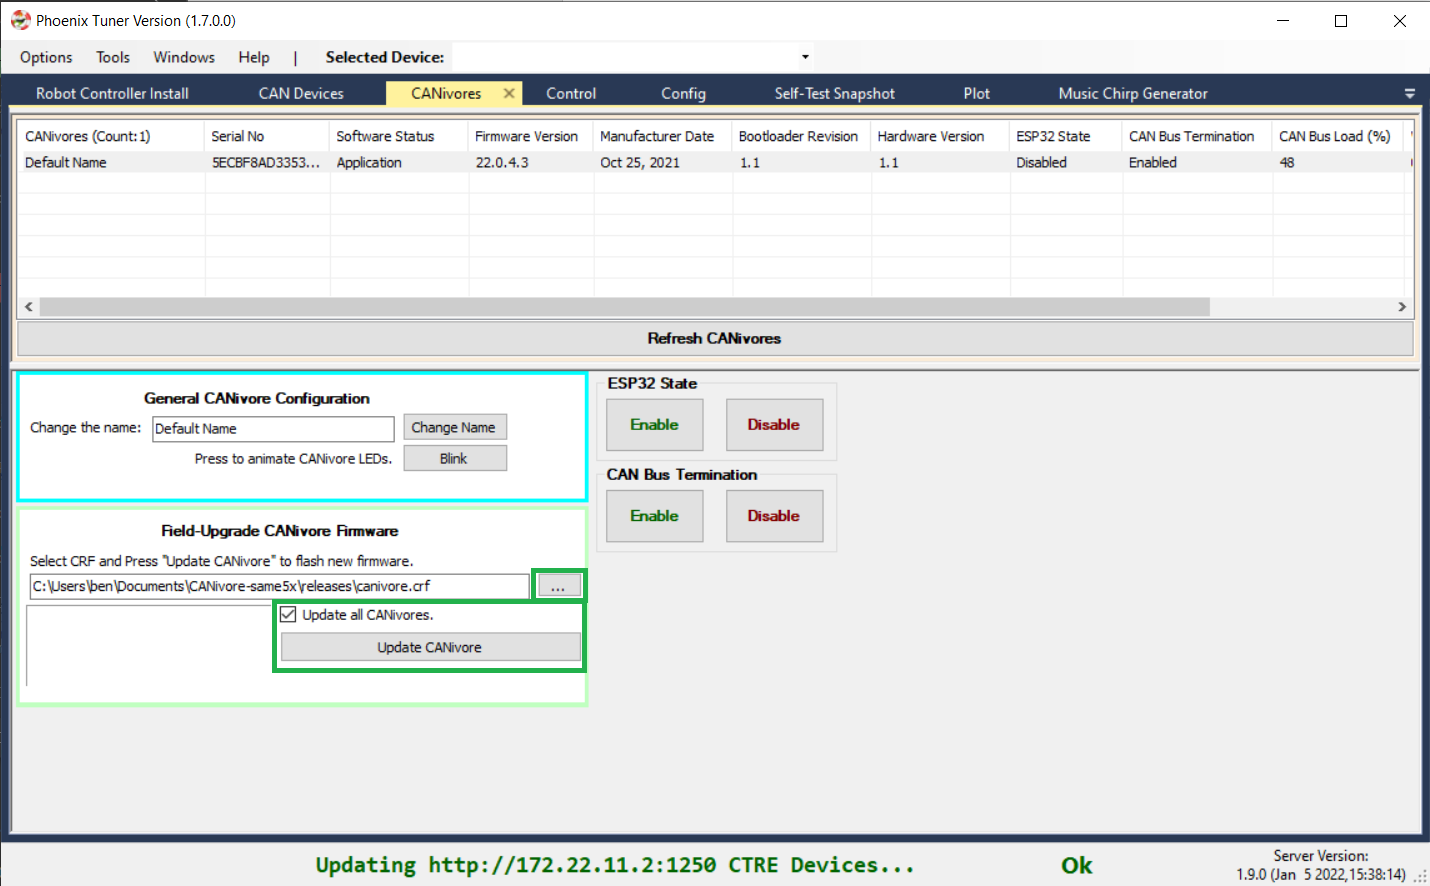The width and height of the screenshot is (1430, 886).
Task: Close the CANivores tab with X icon
Action: click(509, 93)
